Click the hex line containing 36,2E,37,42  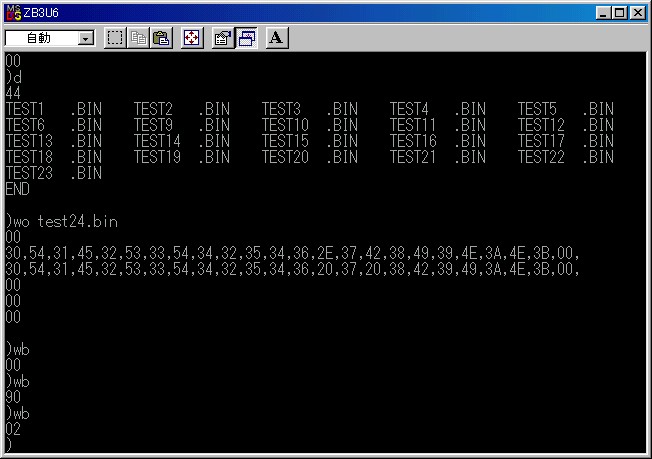(x=292, y=253)
